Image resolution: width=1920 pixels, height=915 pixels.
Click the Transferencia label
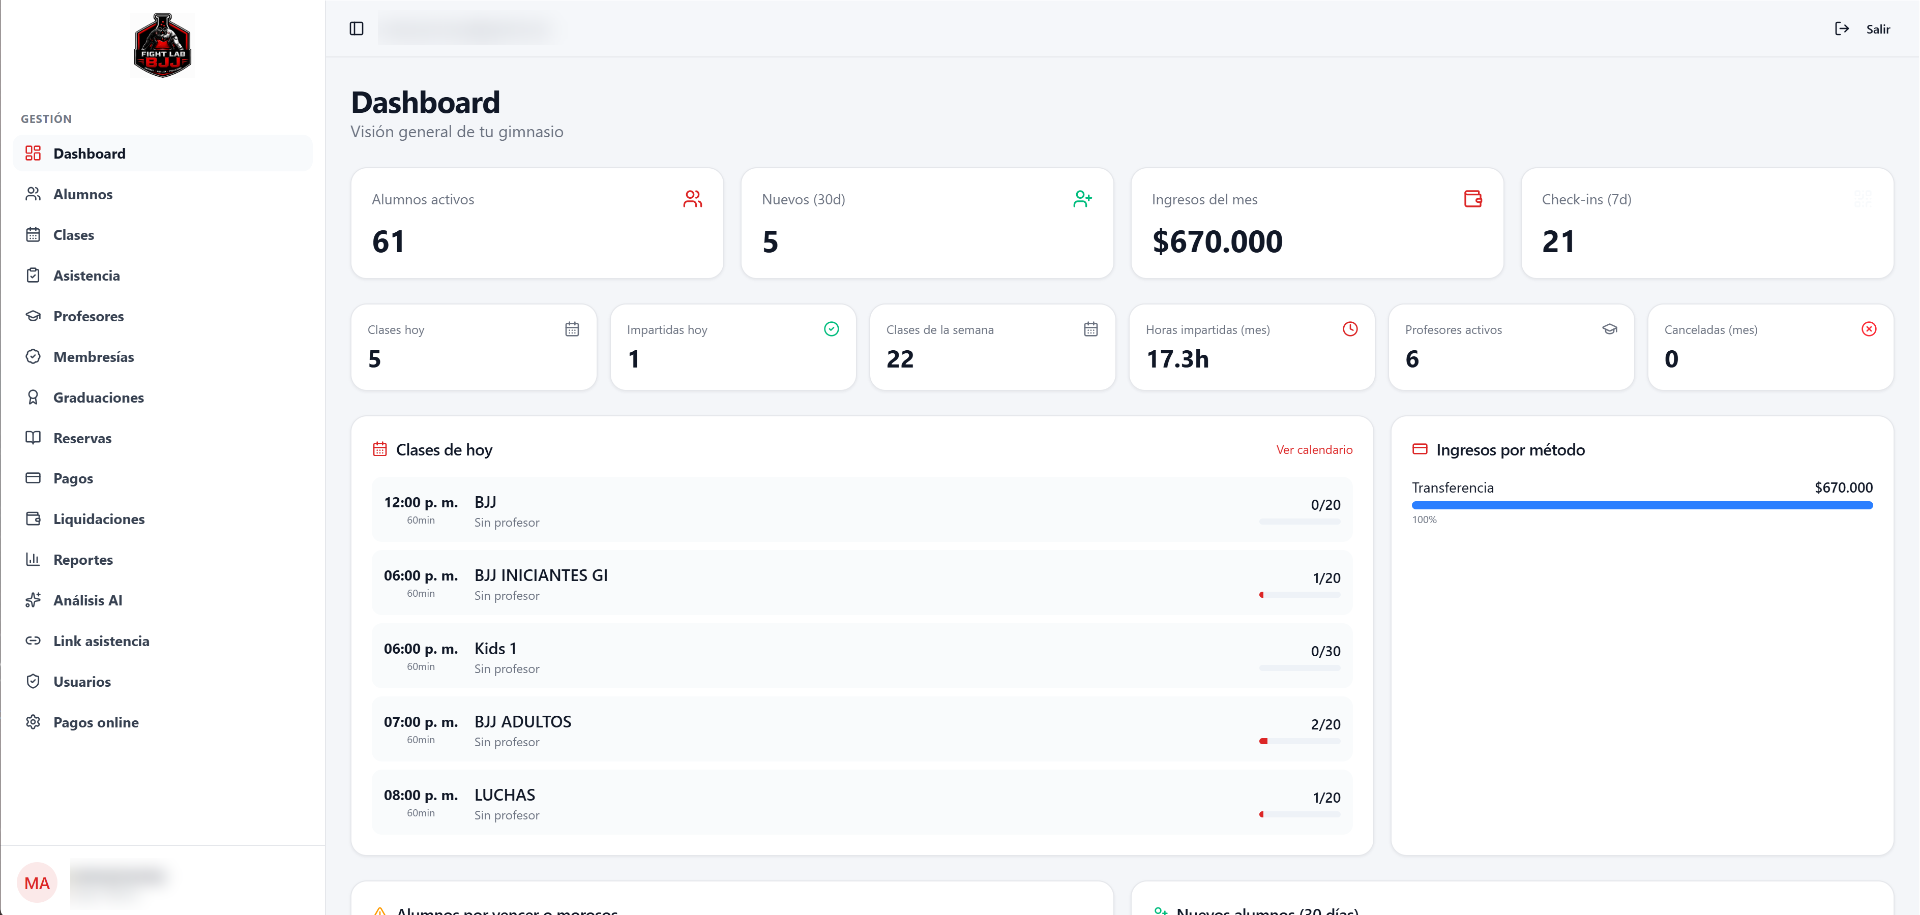[x=1453, y=488]
